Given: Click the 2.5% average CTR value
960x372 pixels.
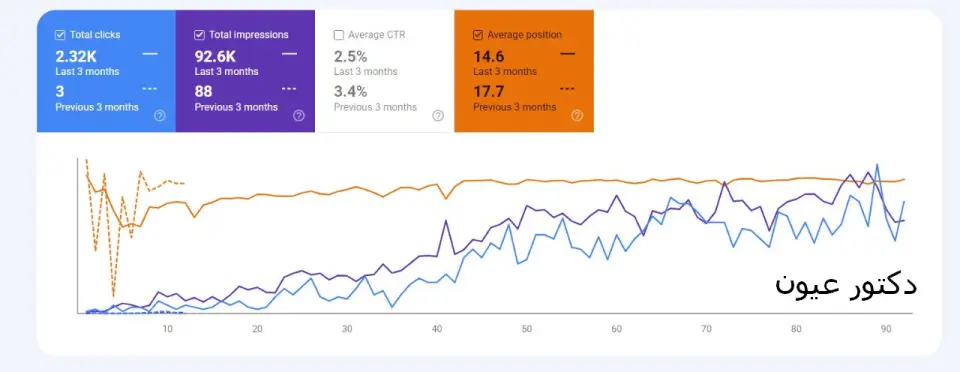Looking at the screenshot, I should pyautogui.click(x=350, y=57).
